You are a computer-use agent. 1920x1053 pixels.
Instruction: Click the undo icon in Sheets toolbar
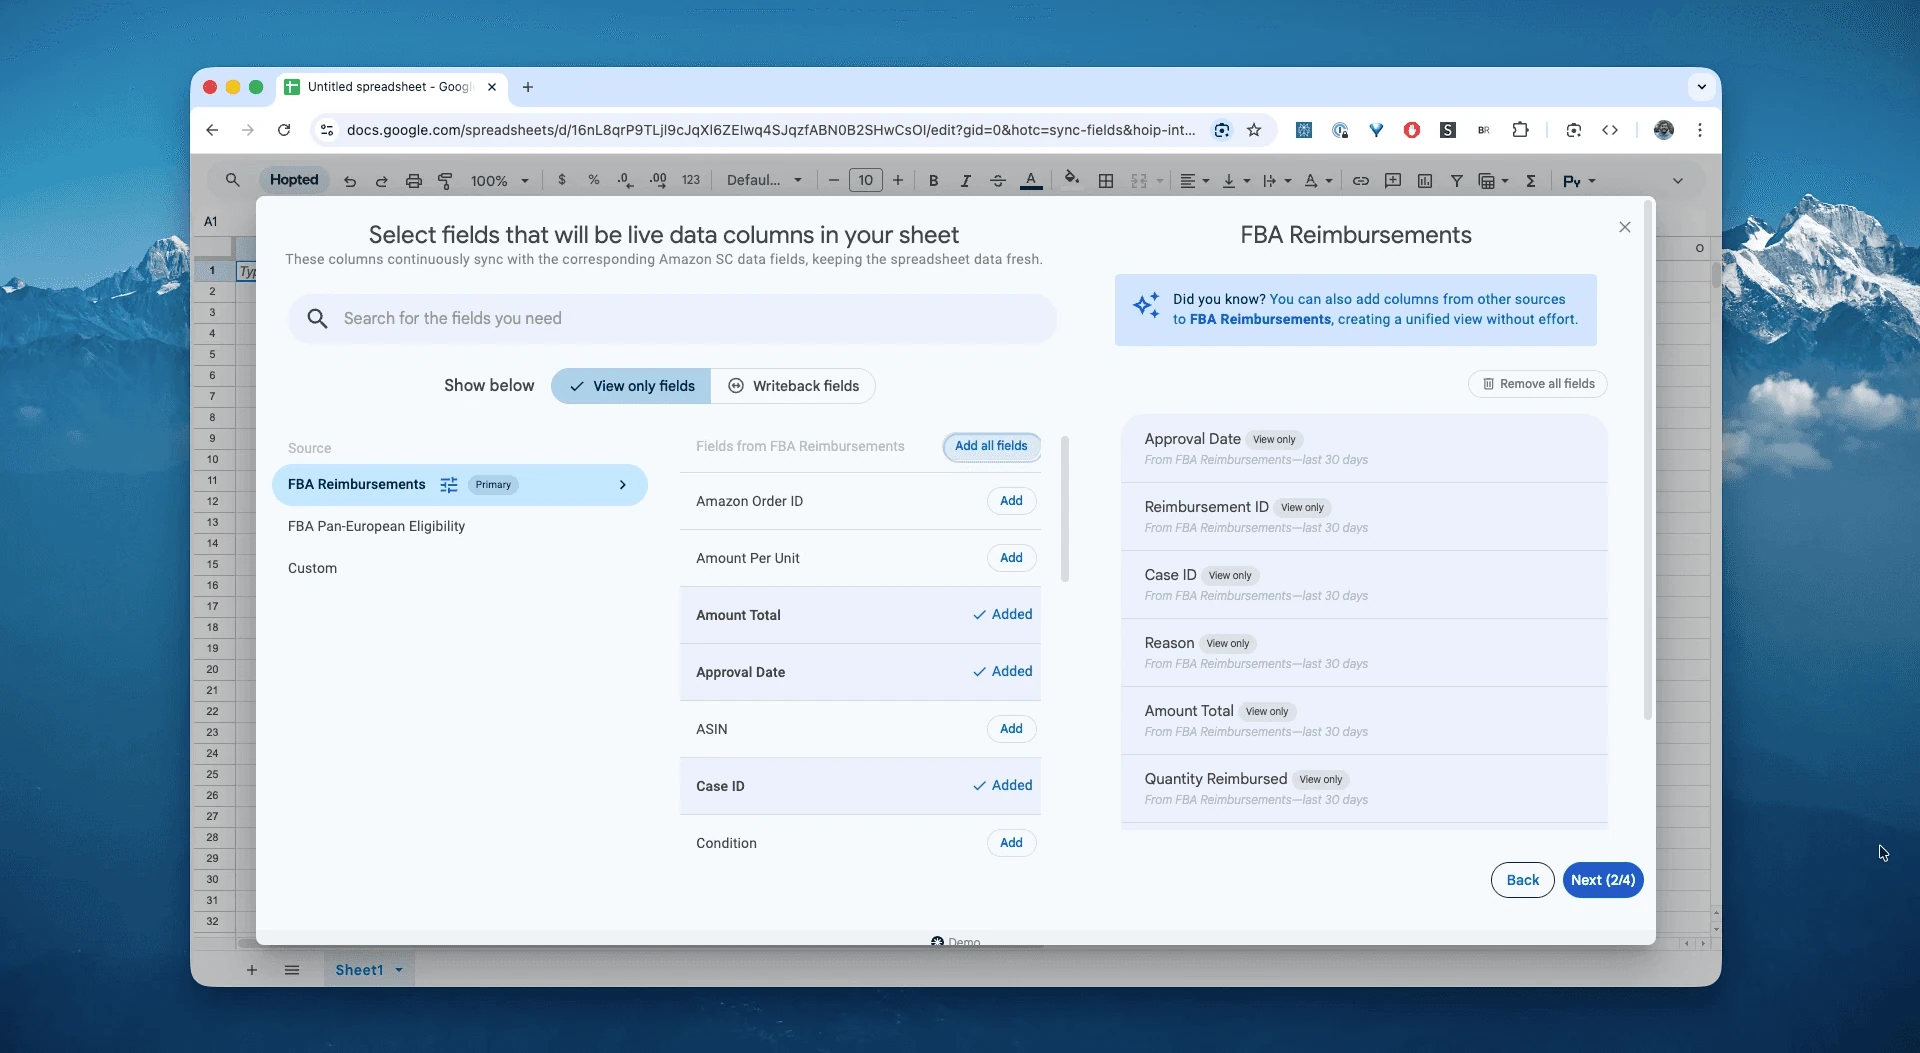click(x=350, y=181)
